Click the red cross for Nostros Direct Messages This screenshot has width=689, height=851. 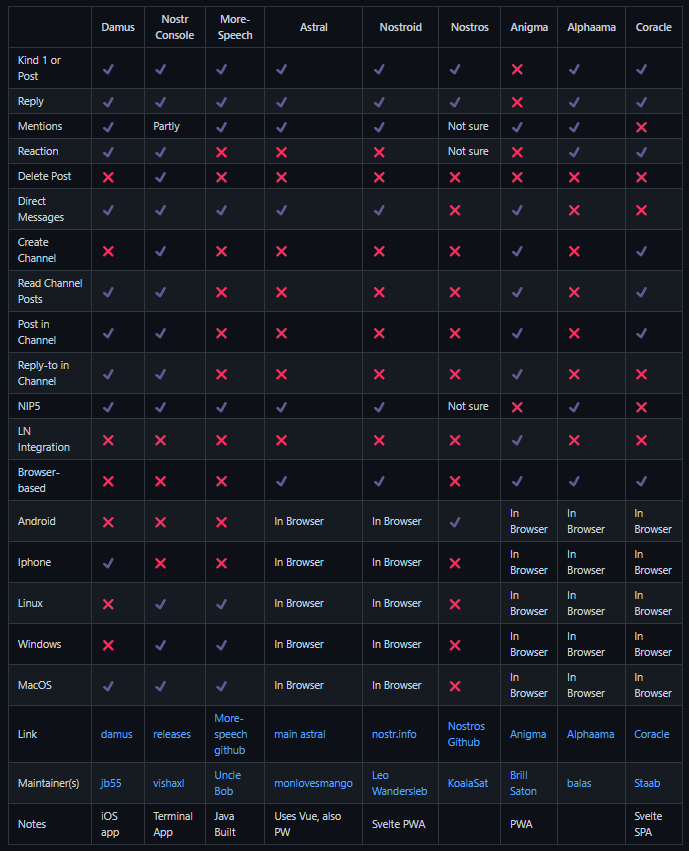(x=455, y=210)
